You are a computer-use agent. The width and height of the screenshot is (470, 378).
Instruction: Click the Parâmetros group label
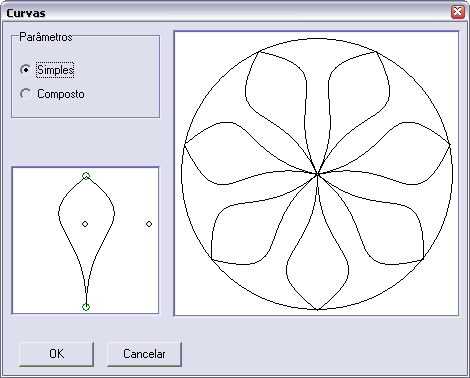(x=46, y=37)
